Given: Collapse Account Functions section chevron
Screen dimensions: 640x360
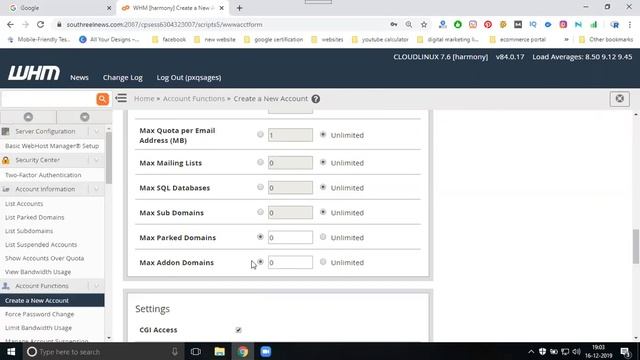Looking at the screenshot, I should (x=96, y=286).
